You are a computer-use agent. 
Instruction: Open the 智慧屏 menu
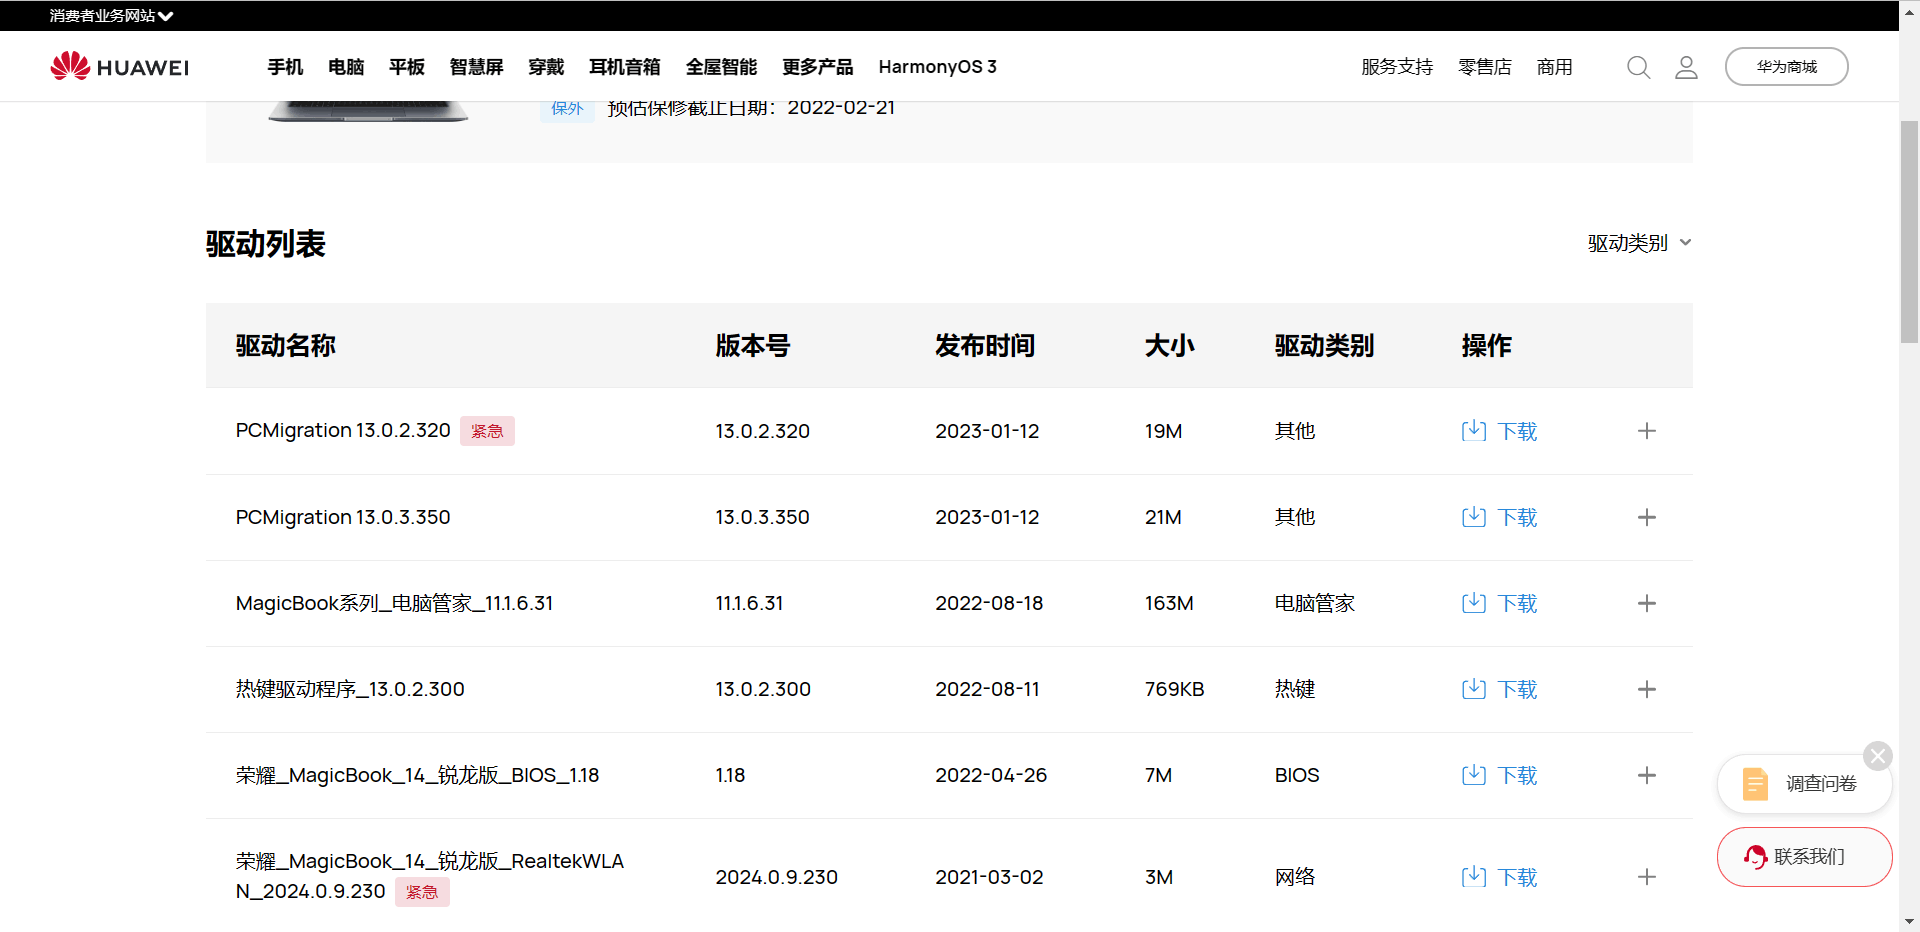point(477,67)
